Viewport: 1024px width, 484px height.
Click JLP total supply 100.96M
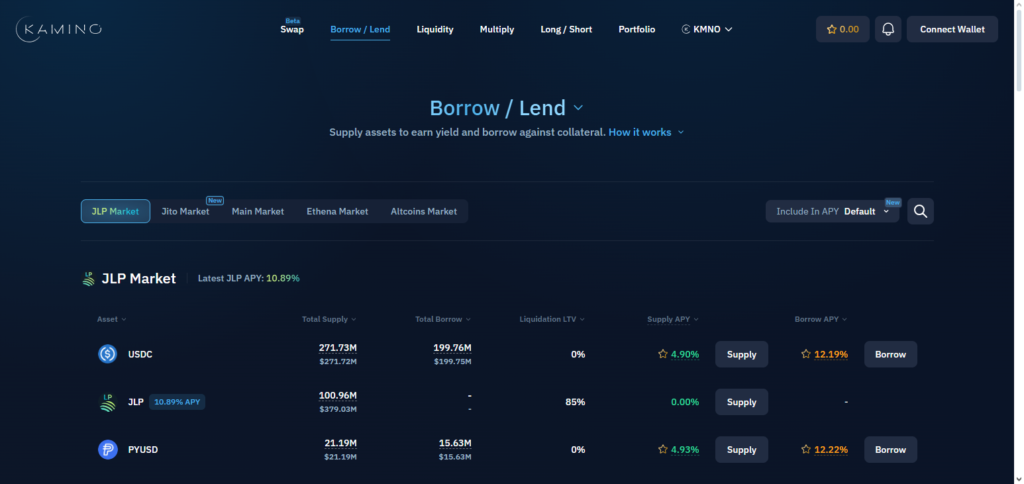pyautogui.click(x=338, y=395)
